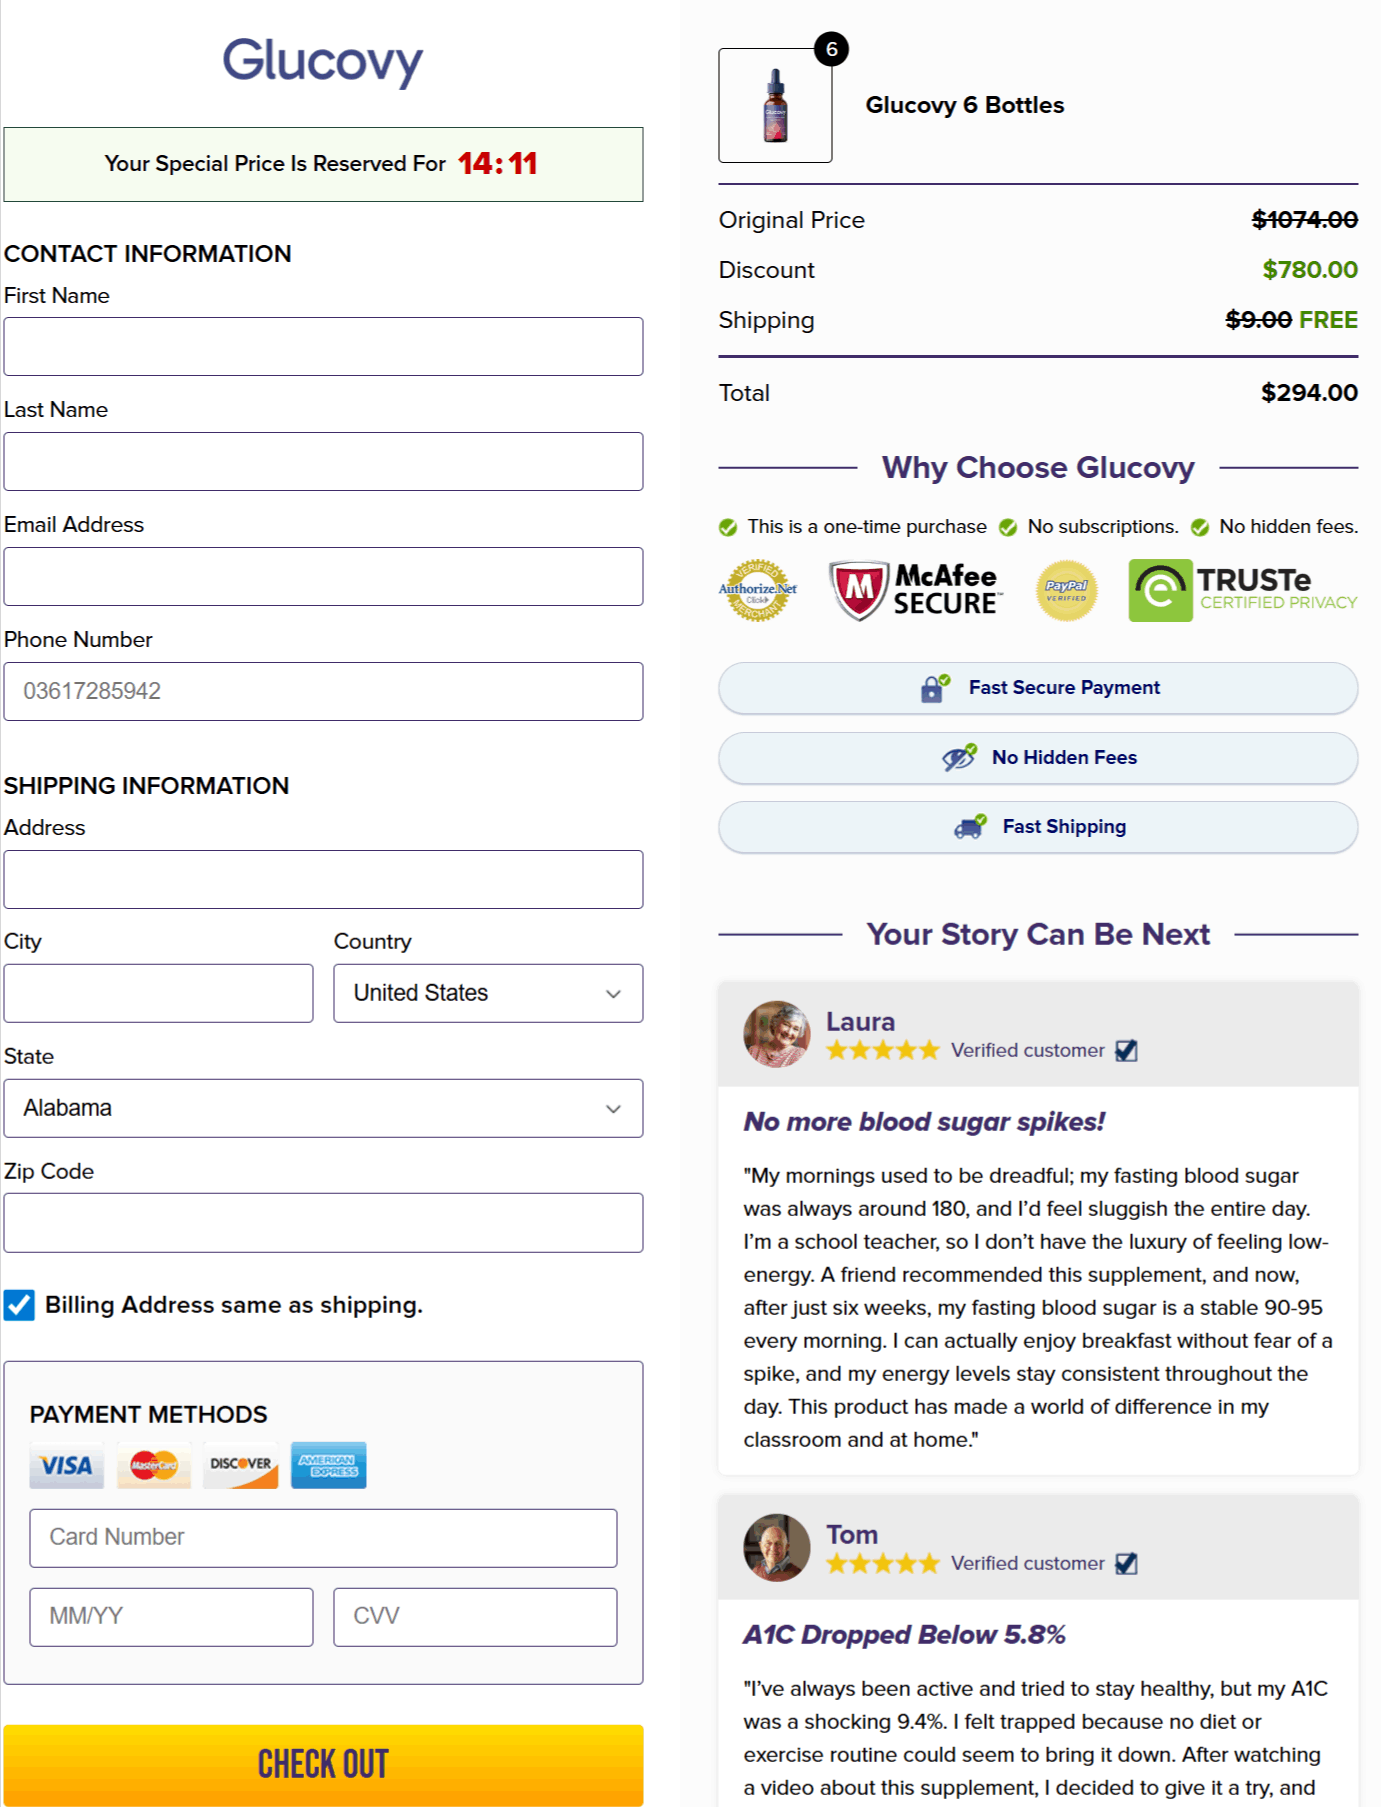The width and height of the screenshot is (1381, 1807).
Task: Click the verified customer checkmark beside Laura
Action: click(1128, 1051)
